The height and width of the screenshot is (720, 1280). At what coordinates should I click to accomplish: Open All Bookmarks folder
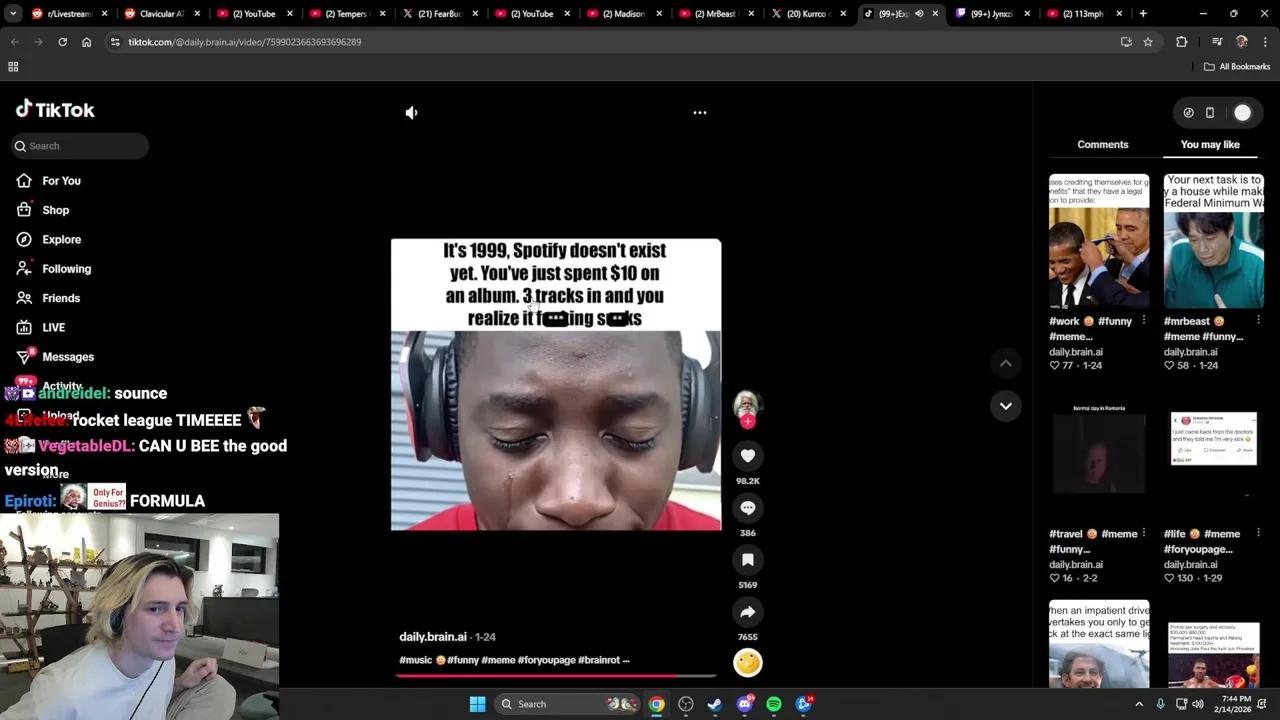point(1237,67)
